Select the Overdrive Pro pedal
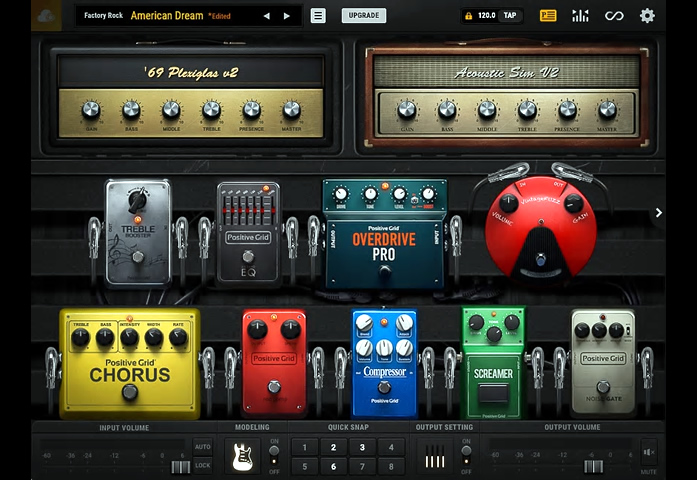Viewport: 697px width, 480px height. tap(385, 234)
